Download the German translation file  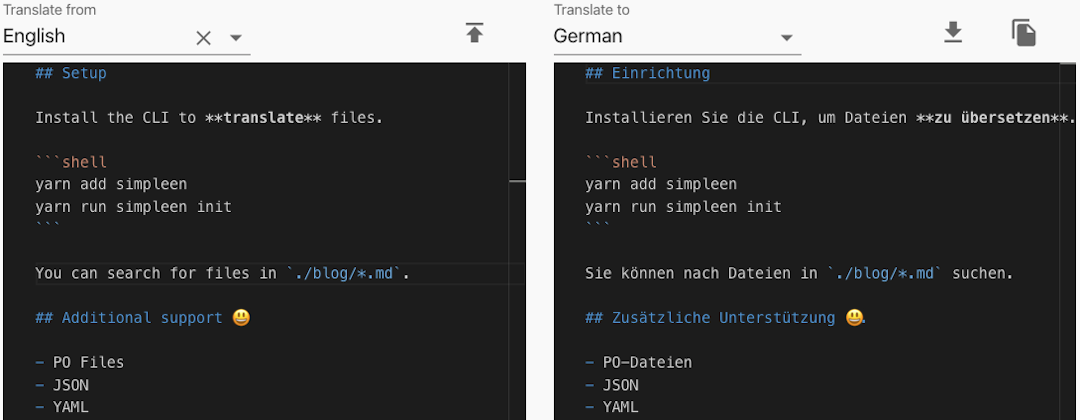(953, 33)
